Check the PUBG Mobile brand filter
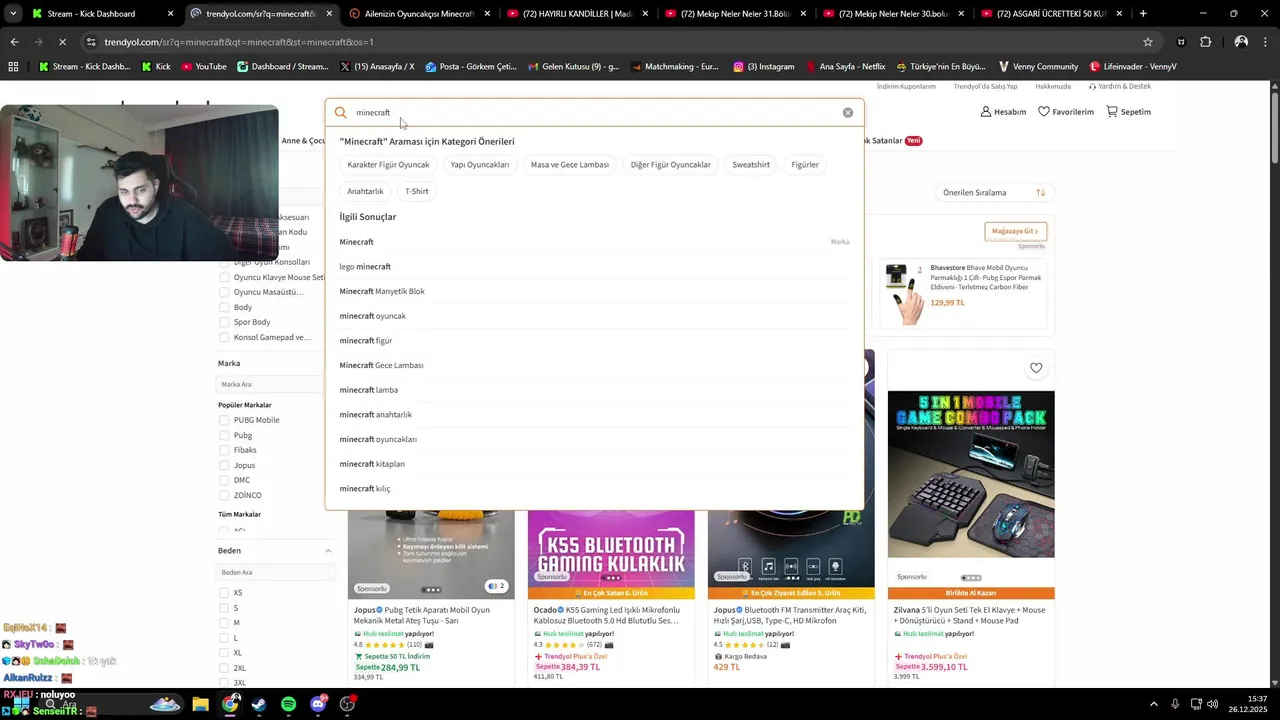 224,420
